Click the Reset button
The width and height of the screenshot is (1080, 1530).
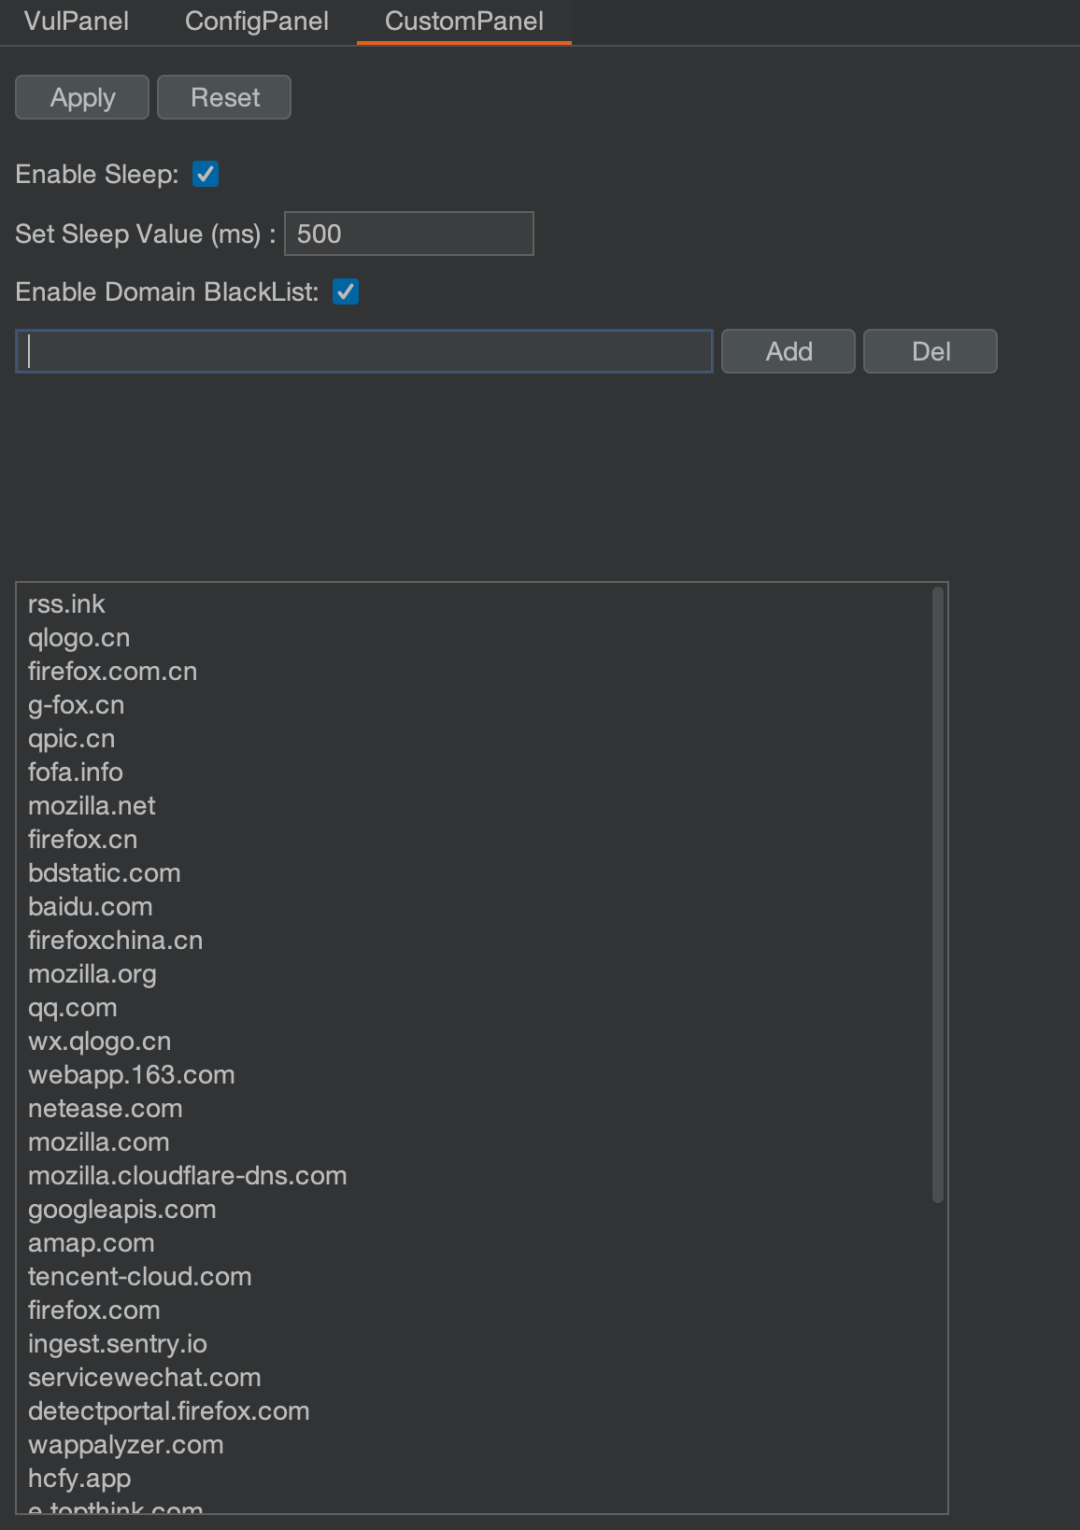click(224, 97)
